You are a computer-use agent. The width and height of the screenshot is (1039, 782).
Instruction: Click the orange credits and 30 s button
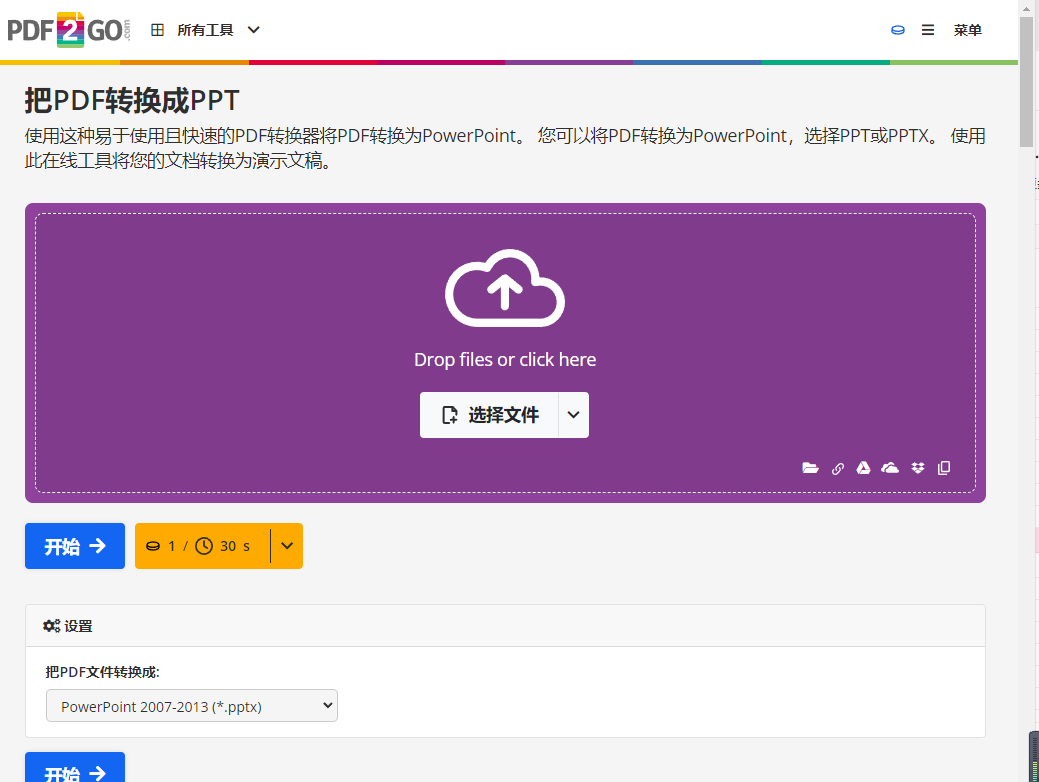click(203, 546)
